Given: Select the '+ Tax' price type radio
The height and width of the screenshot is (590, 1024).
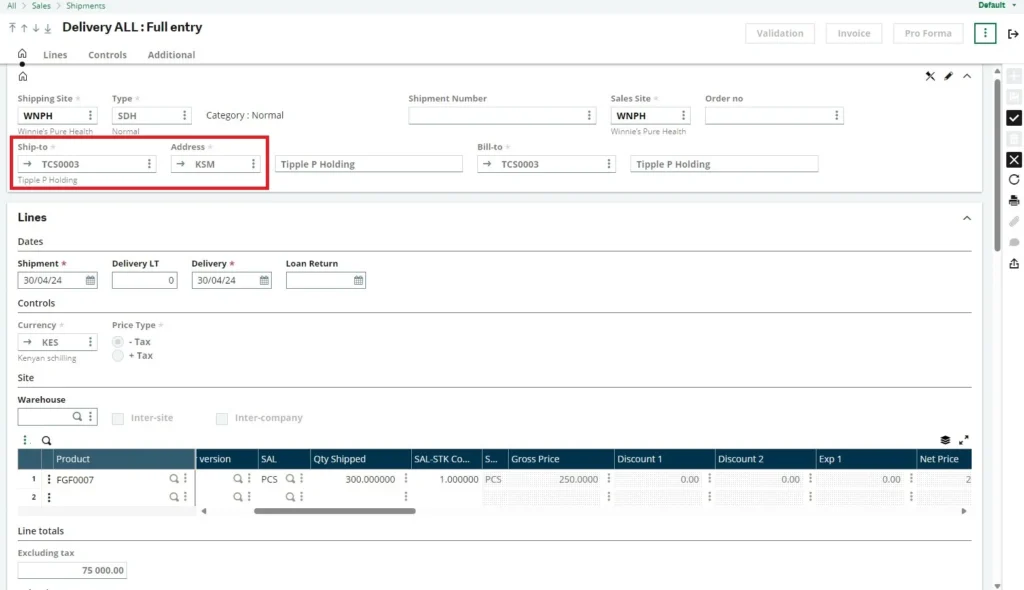Looking at the screenshot, I should (118, 356).
